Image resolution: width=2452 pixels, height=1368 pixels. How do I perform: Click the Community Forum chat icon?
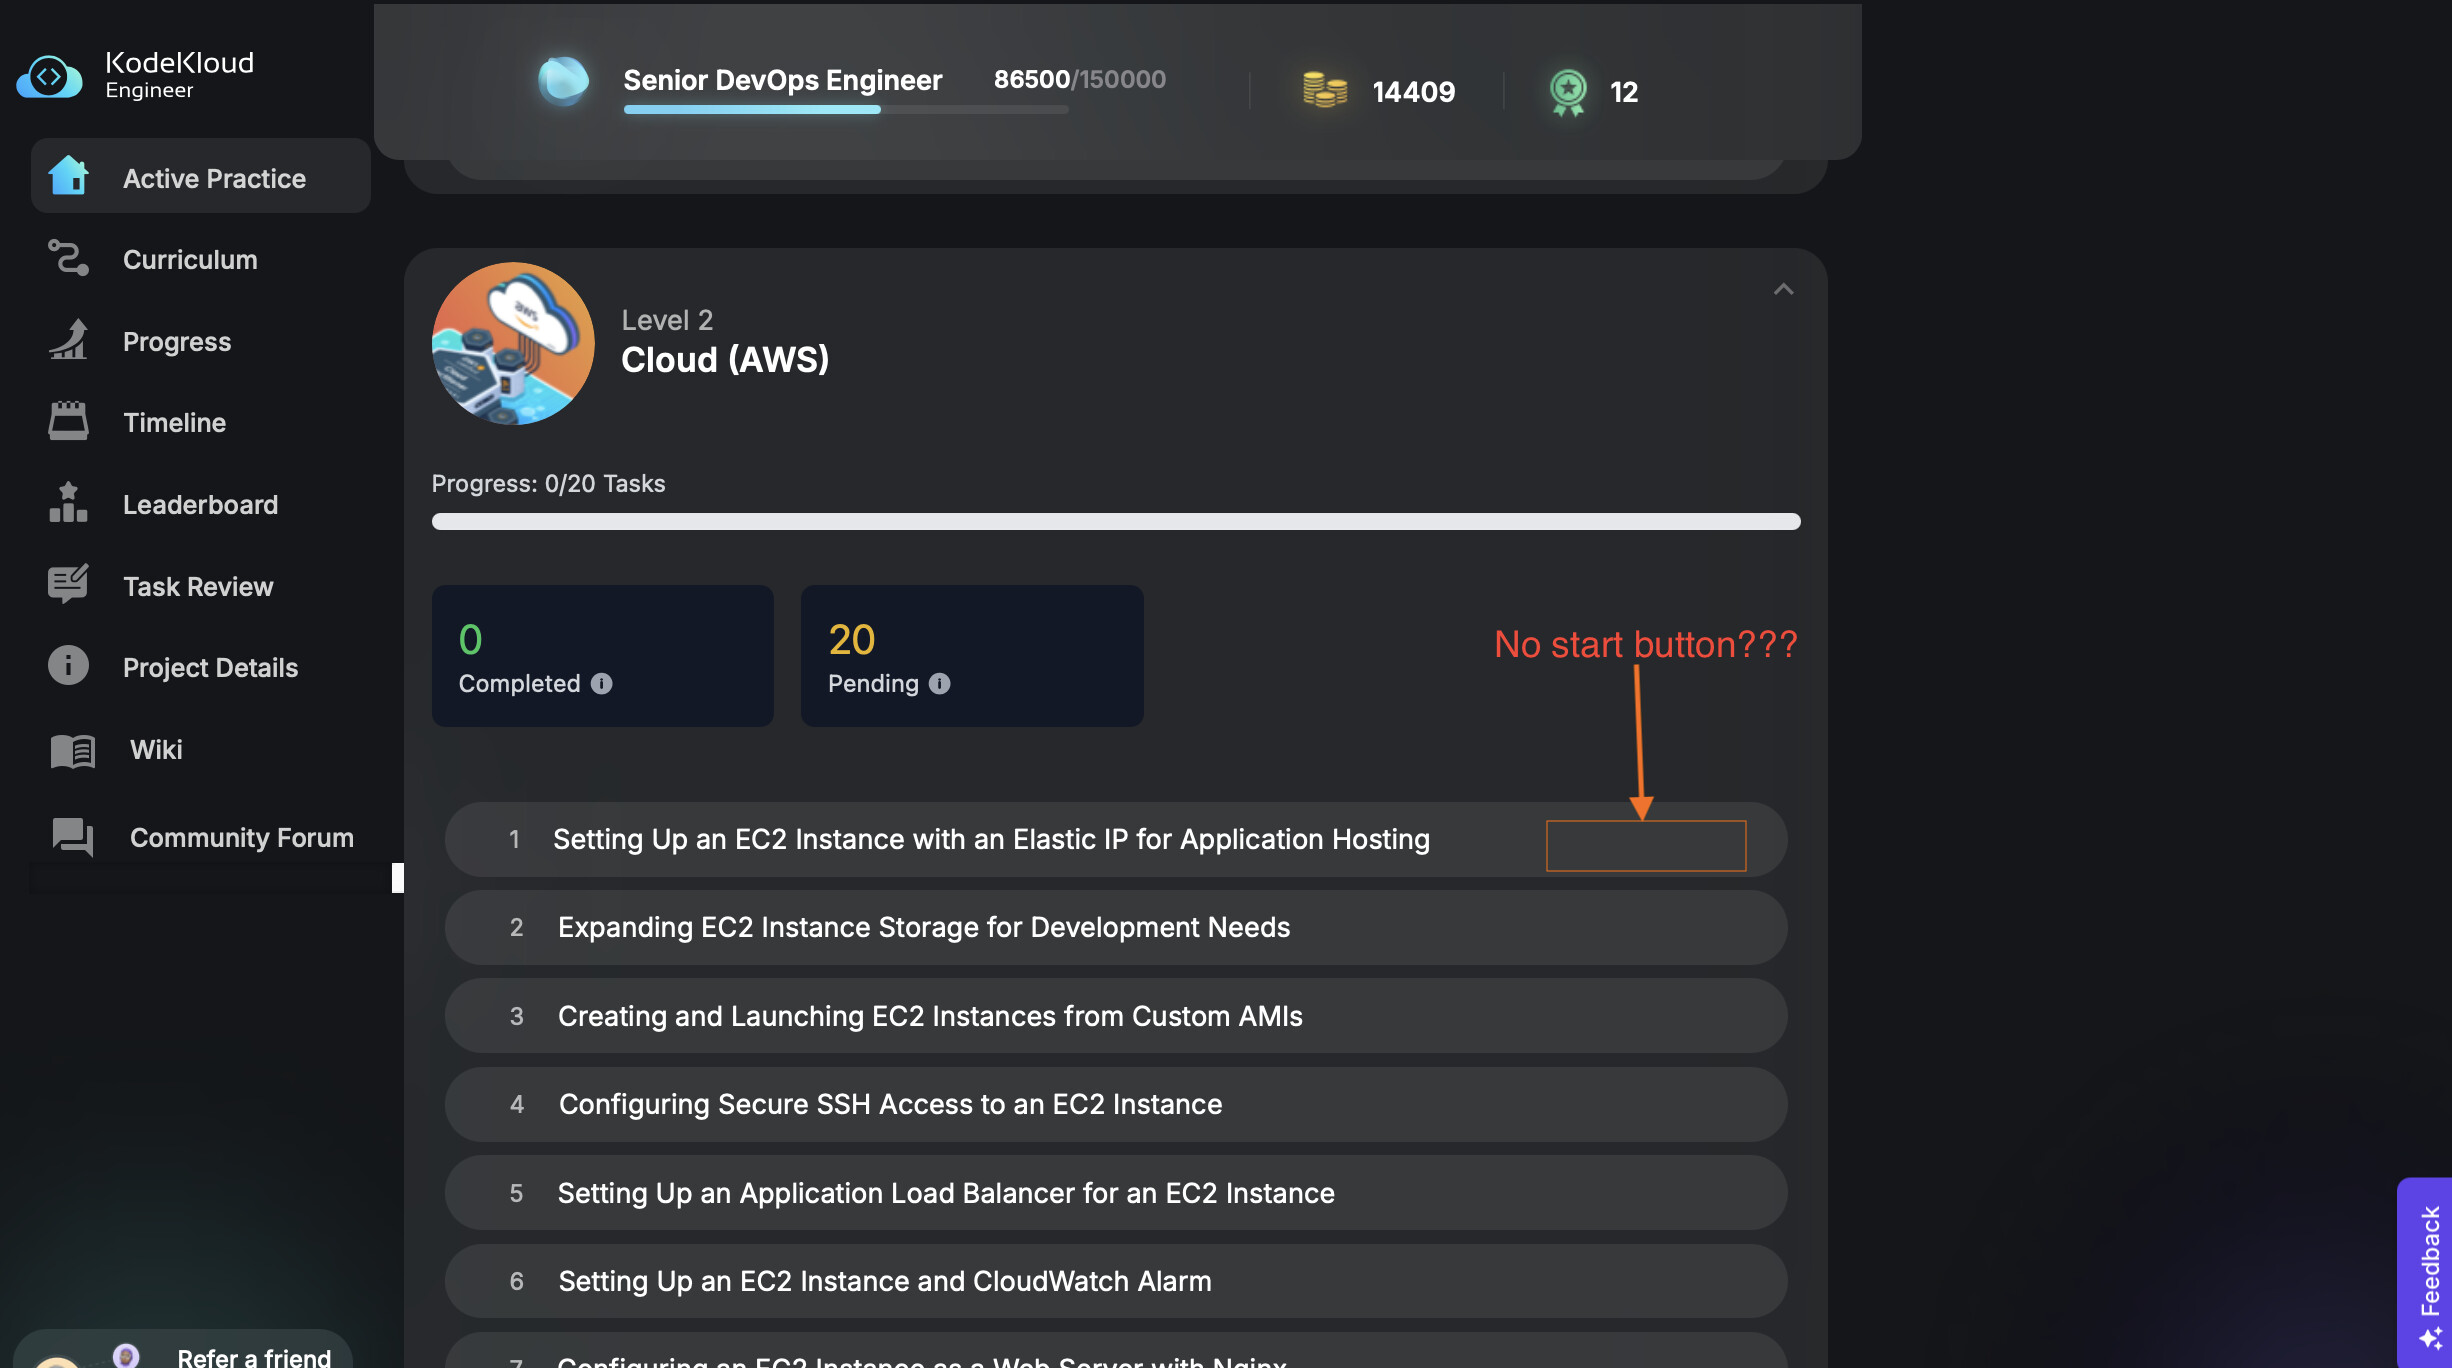(72, 837)
